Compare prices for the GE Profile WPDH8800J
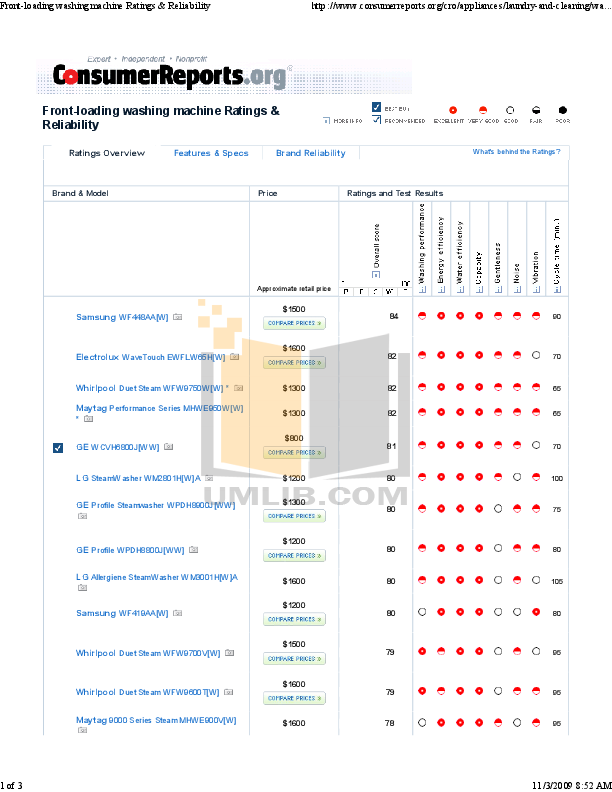 pos(294,556)
